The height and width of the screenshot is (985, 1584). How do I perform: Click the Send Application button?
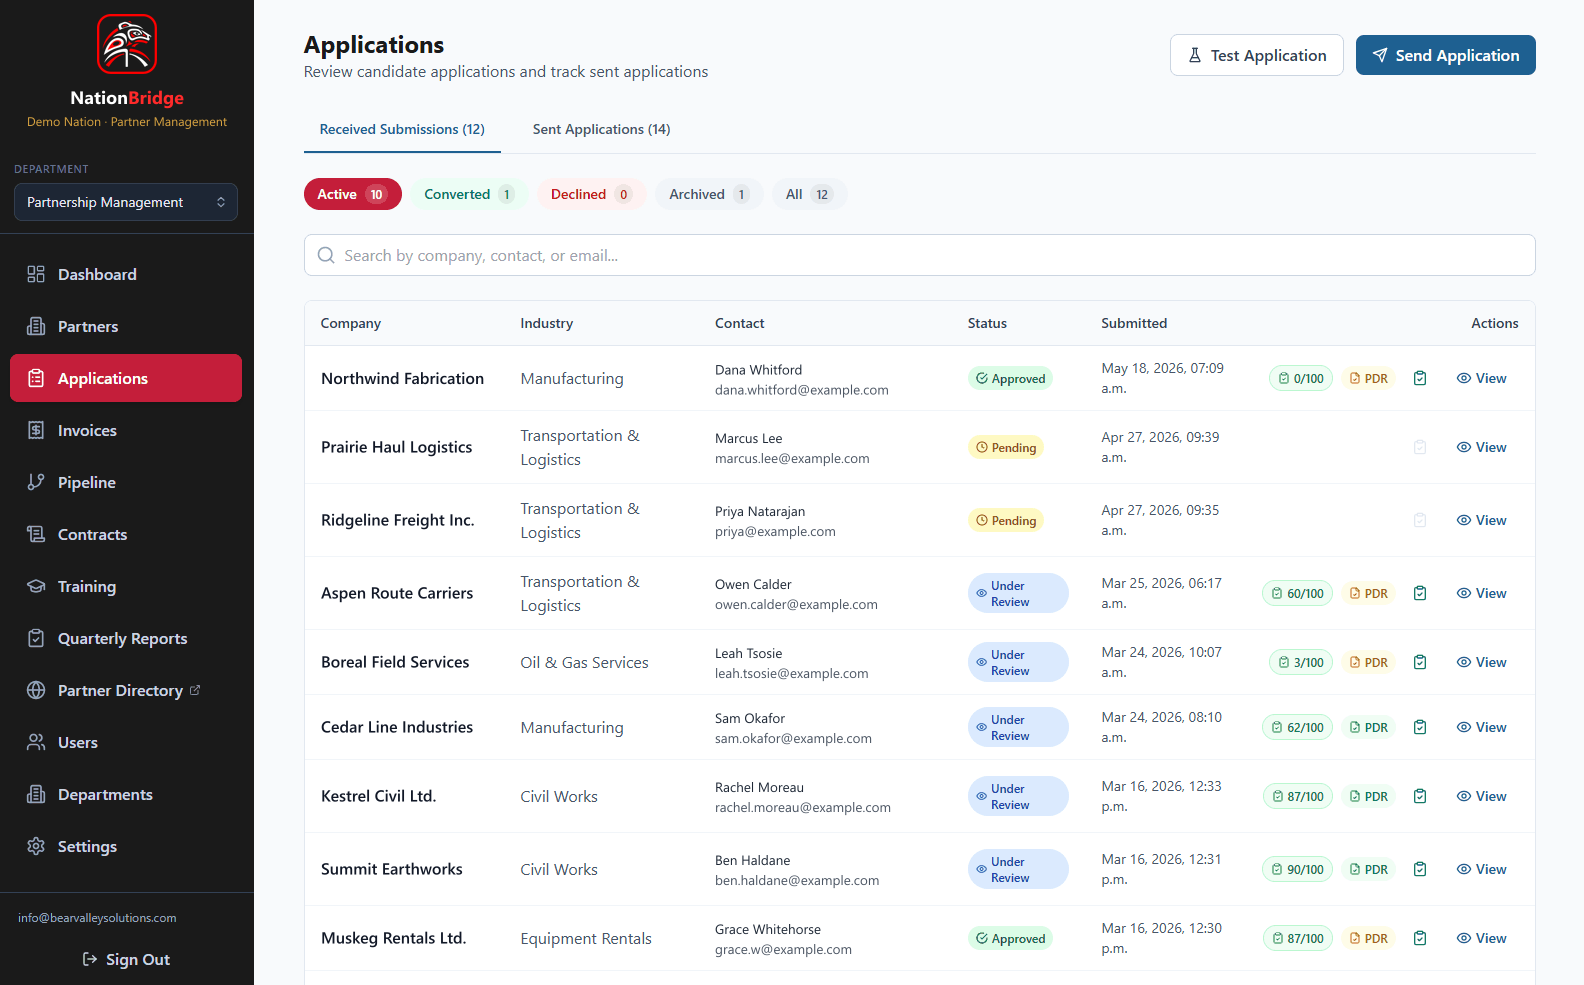point(1445,55)
